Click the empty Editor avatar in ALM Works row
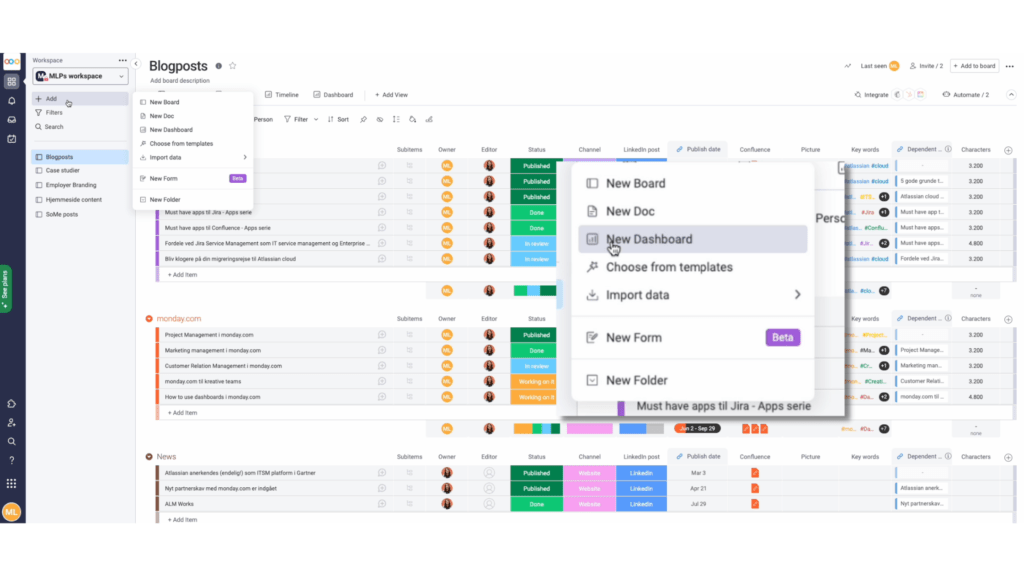Screen dimensions: 1024x576 point(489,504)
